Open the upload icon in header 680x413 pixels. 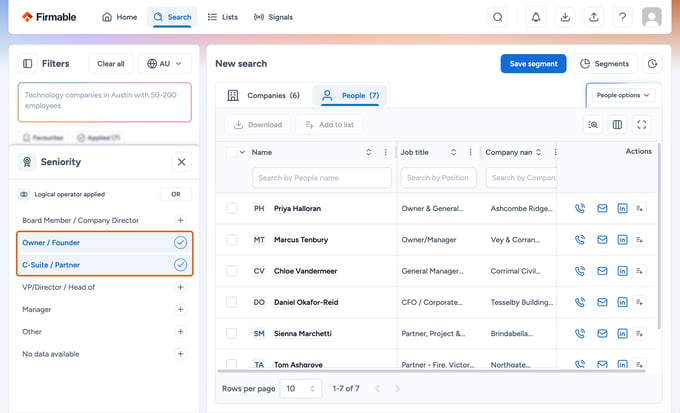click(594, 17)
